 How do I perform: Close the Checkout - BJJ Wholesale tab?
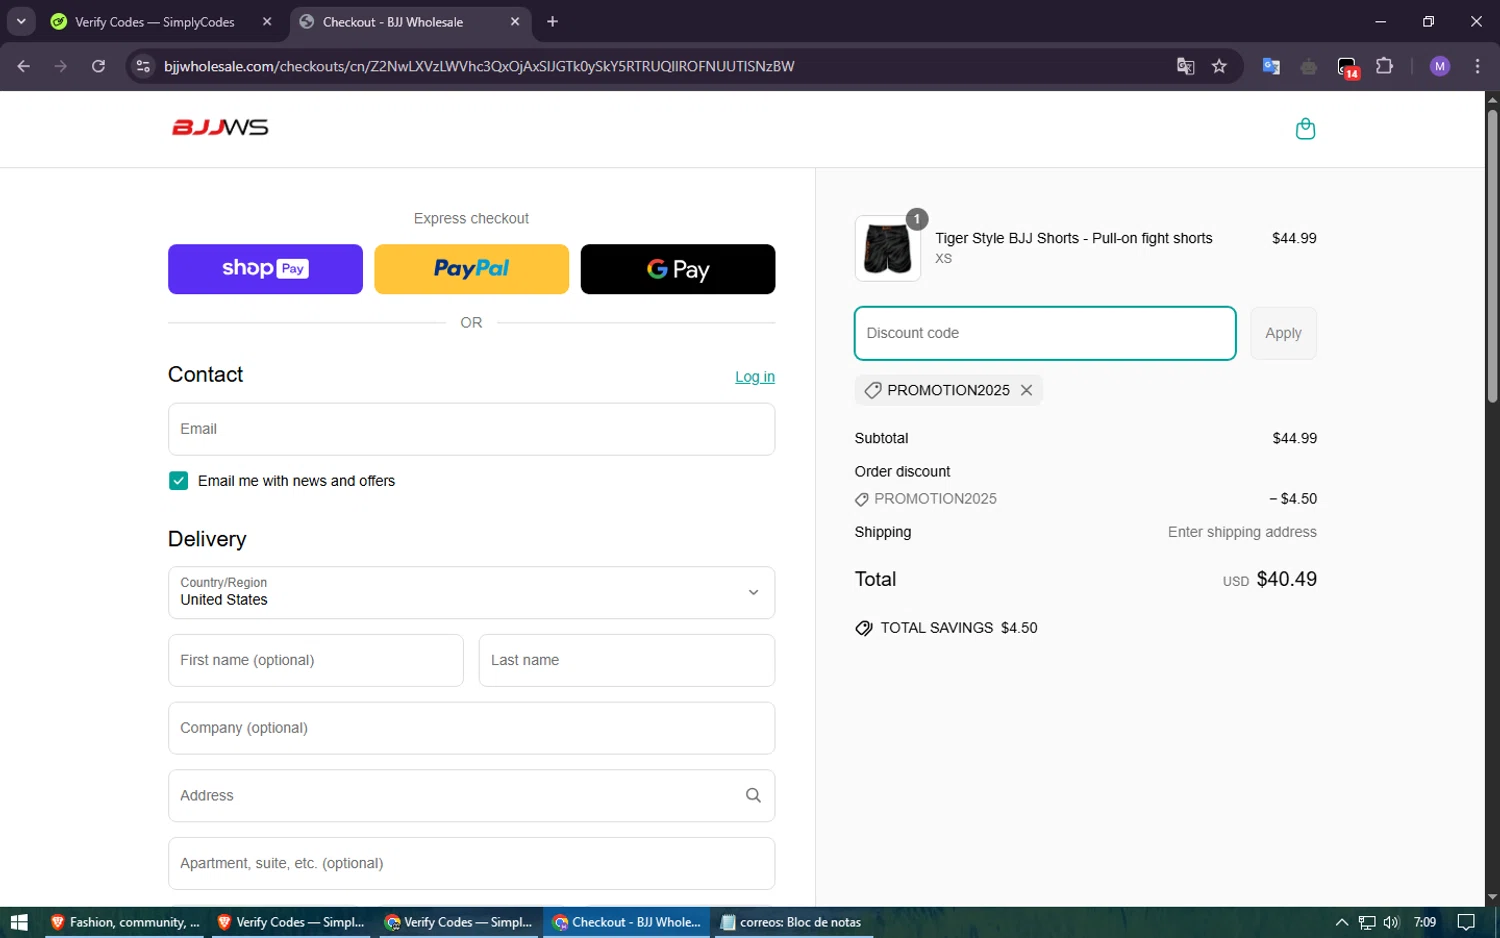(515, 22)
